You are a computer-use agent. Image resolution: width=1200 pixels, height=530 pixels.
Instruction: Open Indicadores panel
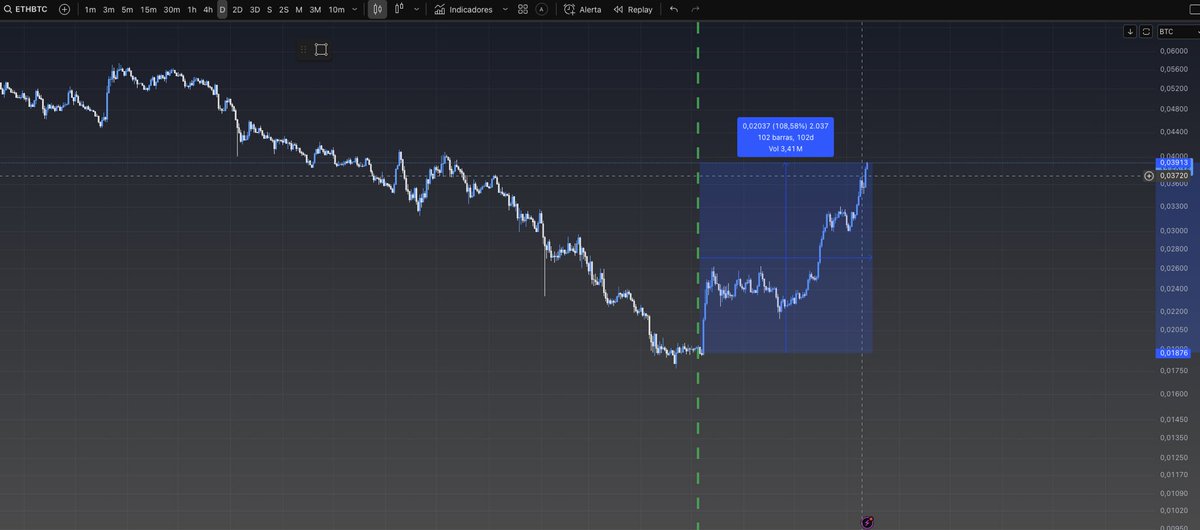463,9
